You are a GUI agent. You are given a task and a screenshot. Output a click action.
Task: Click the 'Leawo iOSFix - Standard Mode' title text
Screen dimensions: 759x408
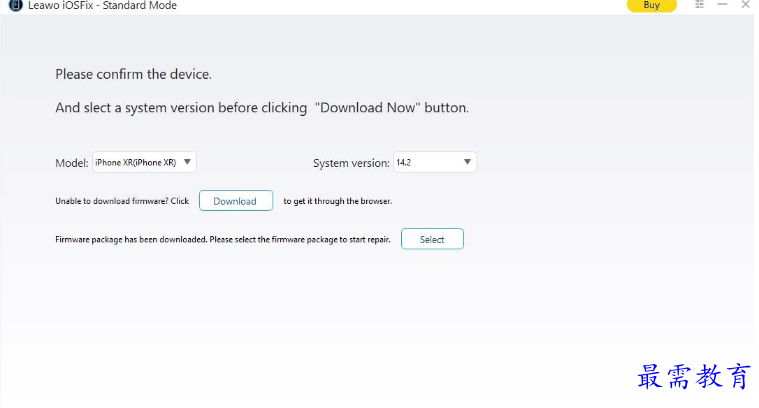pyautogui.click(x=102, y=5)
